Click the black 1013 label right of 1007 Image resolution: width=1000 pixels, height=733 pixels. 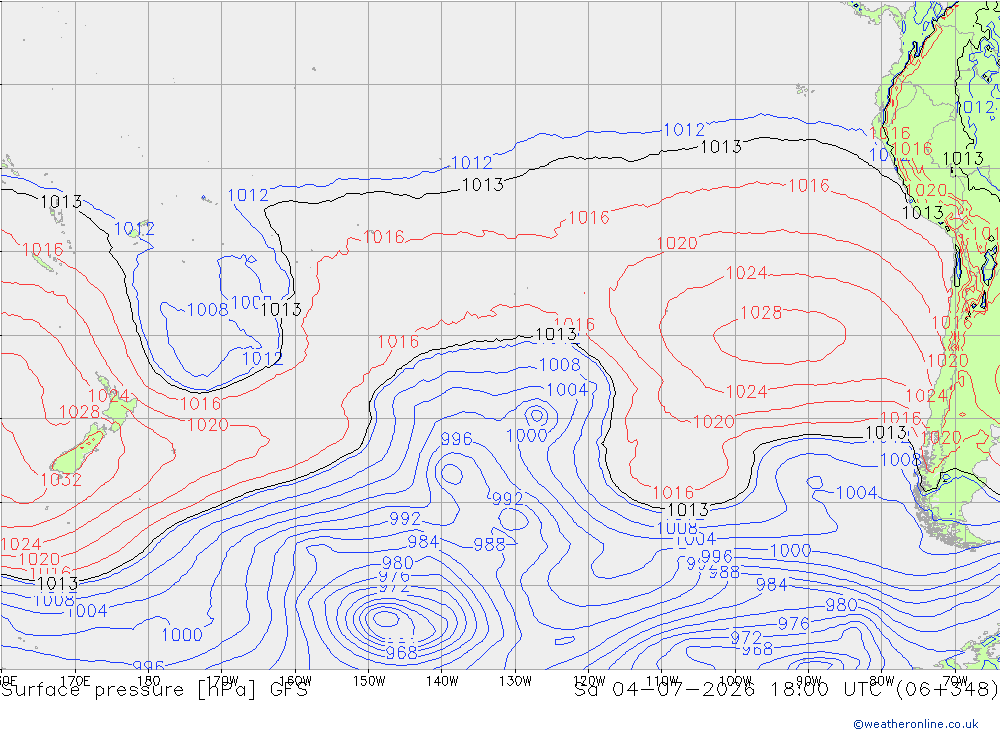coord(281,309)
